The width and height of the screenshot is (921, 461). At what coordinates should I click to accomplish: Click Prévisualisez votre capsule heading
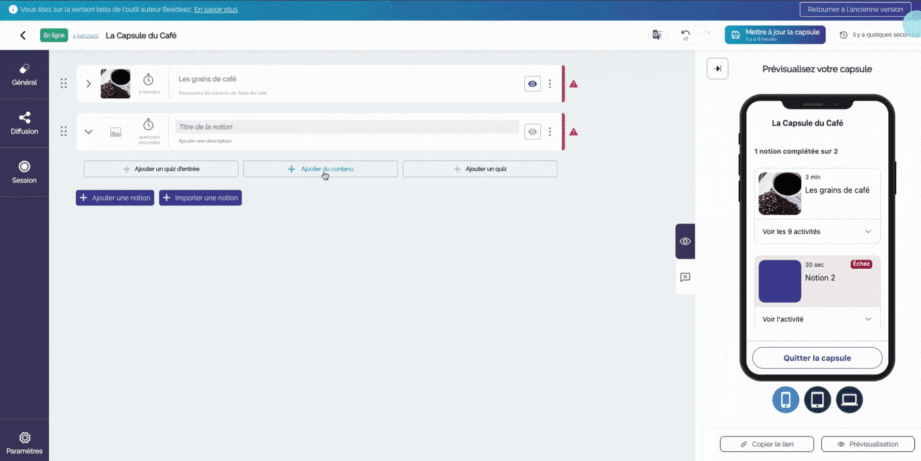pyautogui.click(x=817, y=69)
